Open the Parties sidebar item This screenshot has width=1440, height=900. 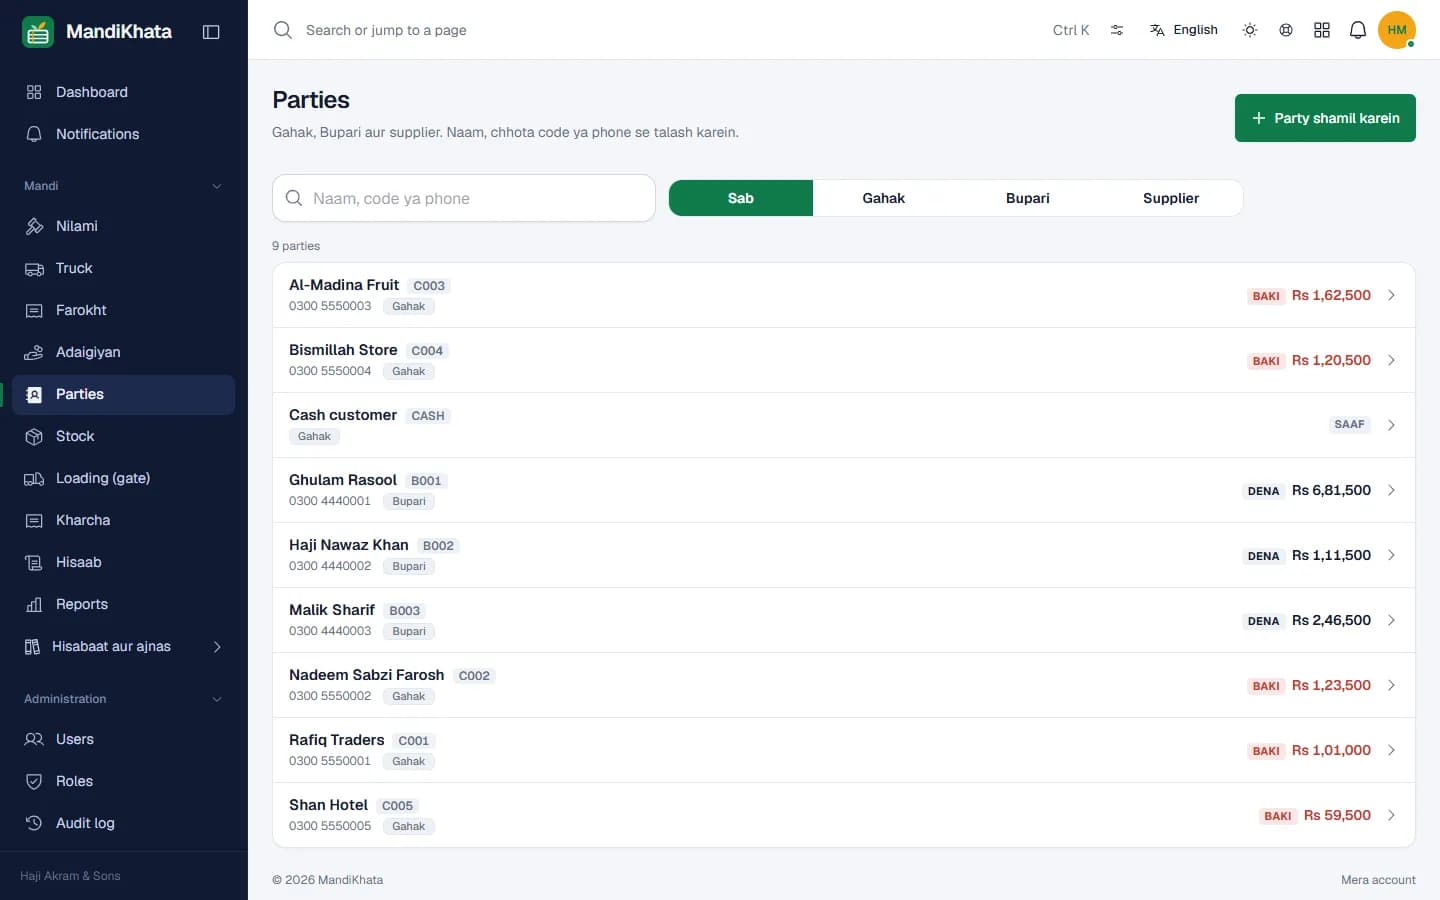pyautogui.click(x=123, y=394)
